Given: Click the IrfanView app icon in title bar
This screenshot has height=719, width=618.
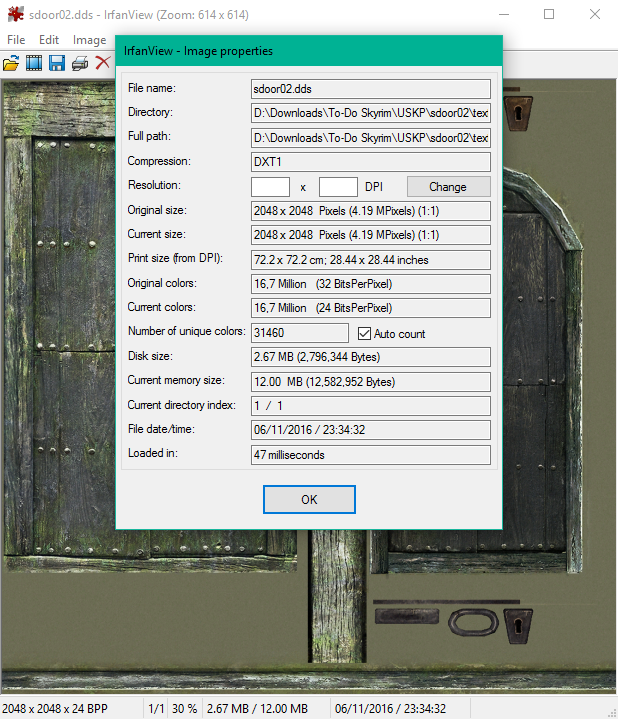Looking at the screenshot, I should point(13,15).
